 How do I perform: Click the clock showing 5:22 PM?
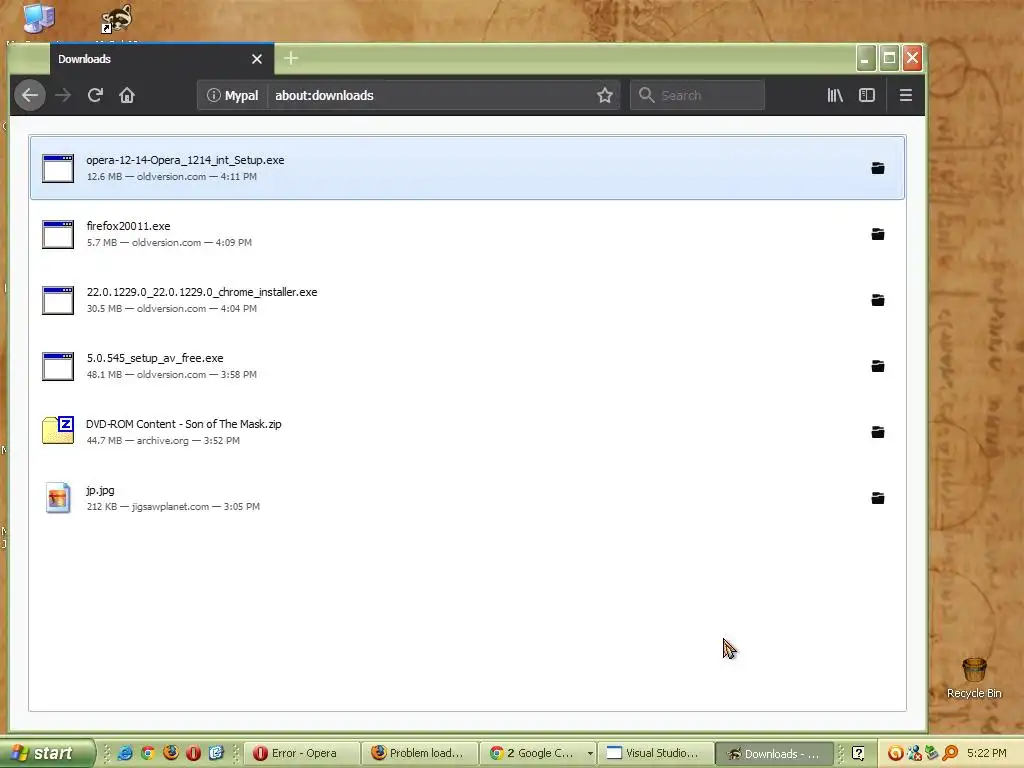(x=987, y=753)
